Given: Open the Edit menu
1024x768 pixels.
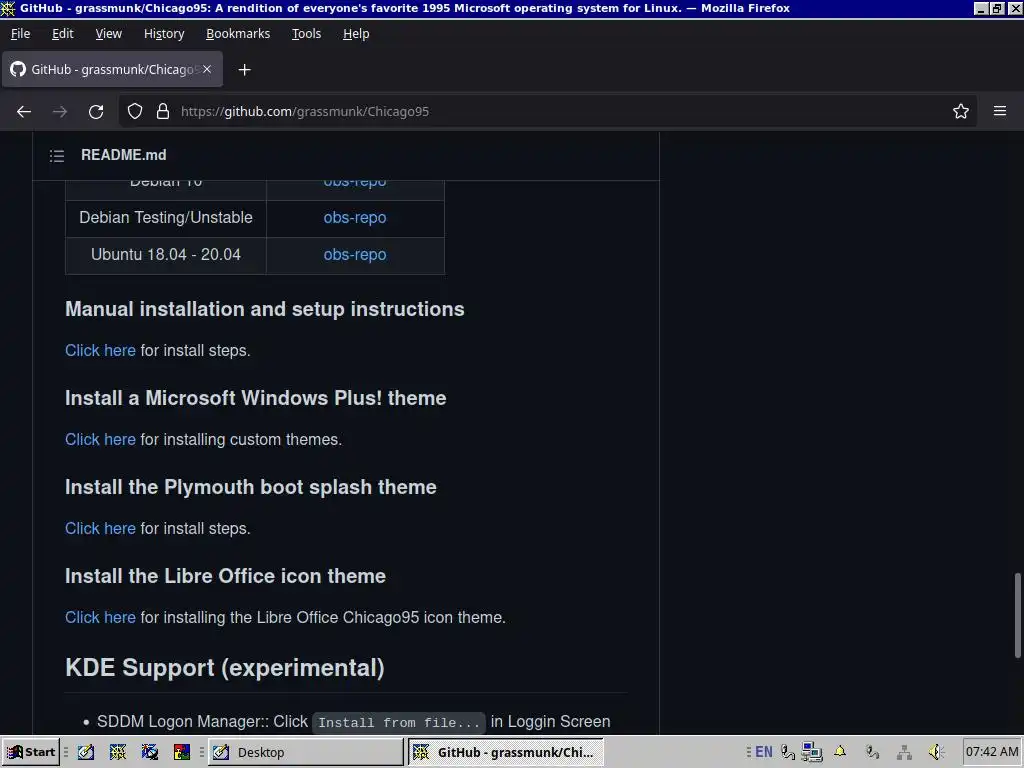Looking at the screenshot, I should 63,33.
